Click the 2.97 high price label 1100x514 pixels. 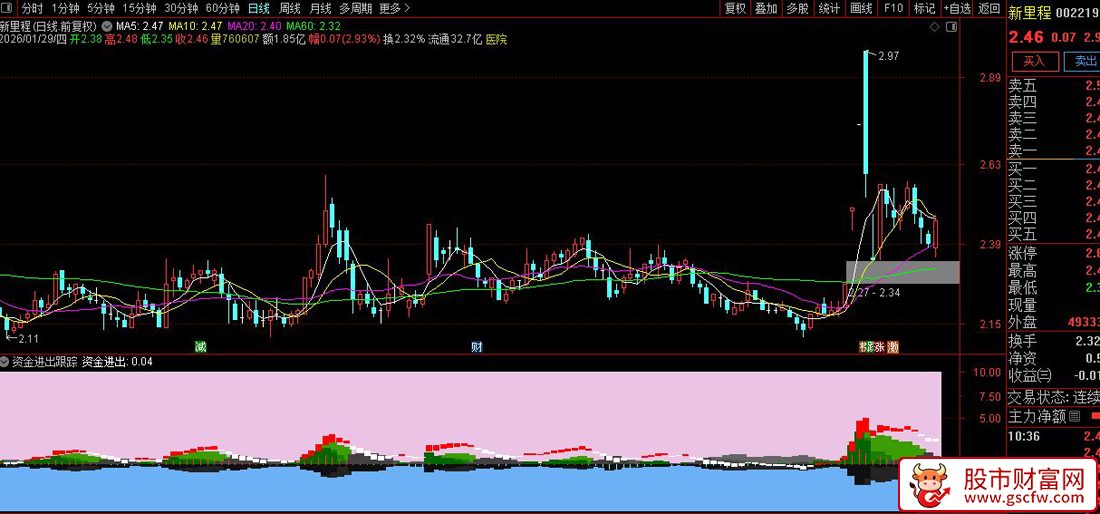(887, 55)
